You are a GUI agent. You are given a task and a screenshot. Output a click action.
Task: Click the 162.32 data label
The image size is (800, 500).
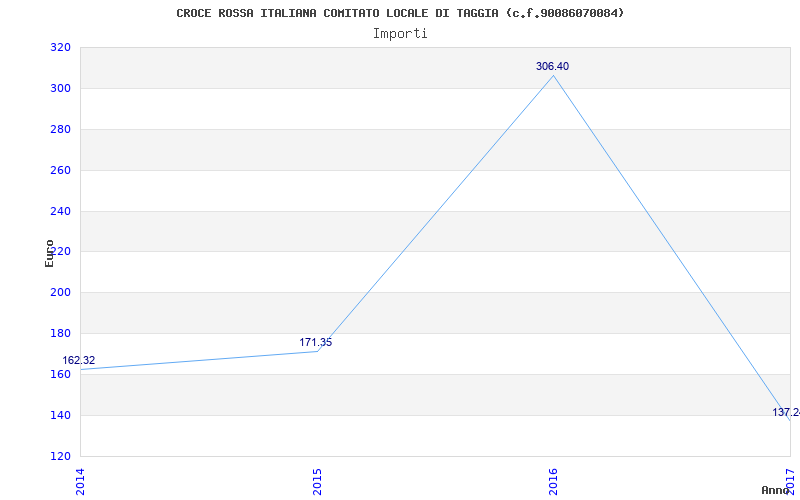79,361
